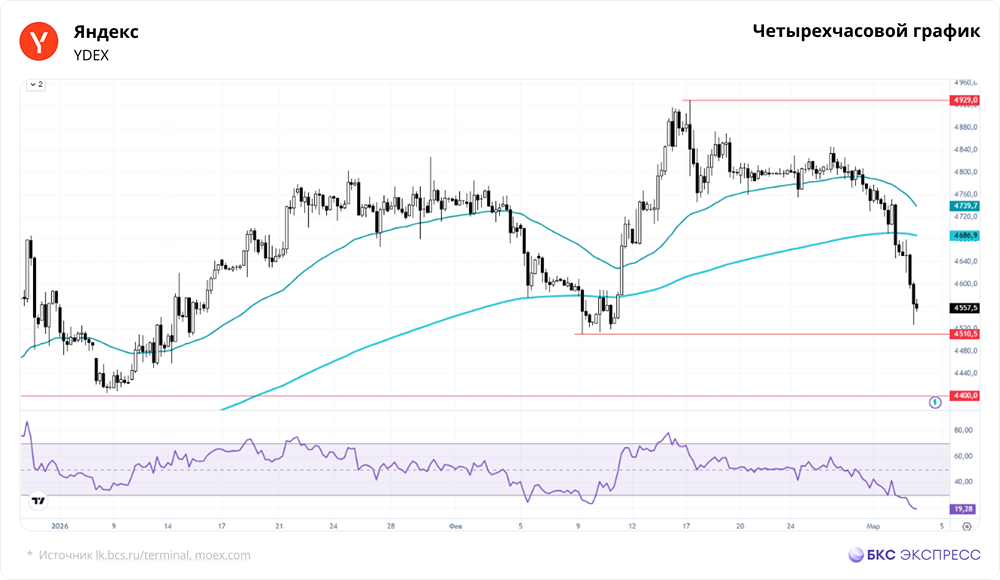The height and width of the screenshot is (580, 1000).
Task: Click the 40,00 RSI axis label
Action: pyautogui.click(x=964, y=482)
